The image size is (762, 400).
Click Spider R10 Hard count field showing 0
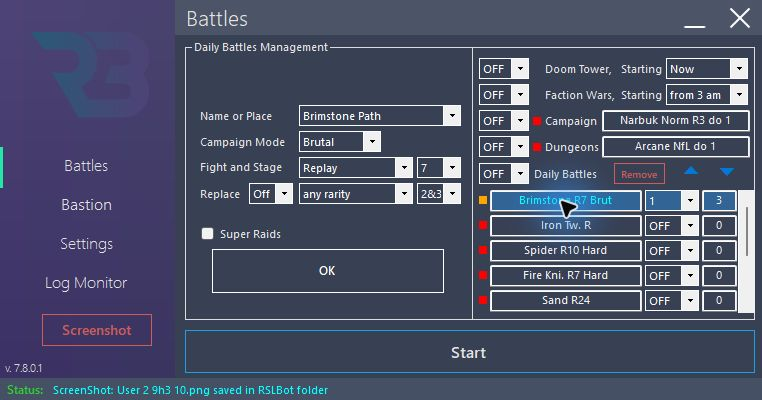point(719,250)
